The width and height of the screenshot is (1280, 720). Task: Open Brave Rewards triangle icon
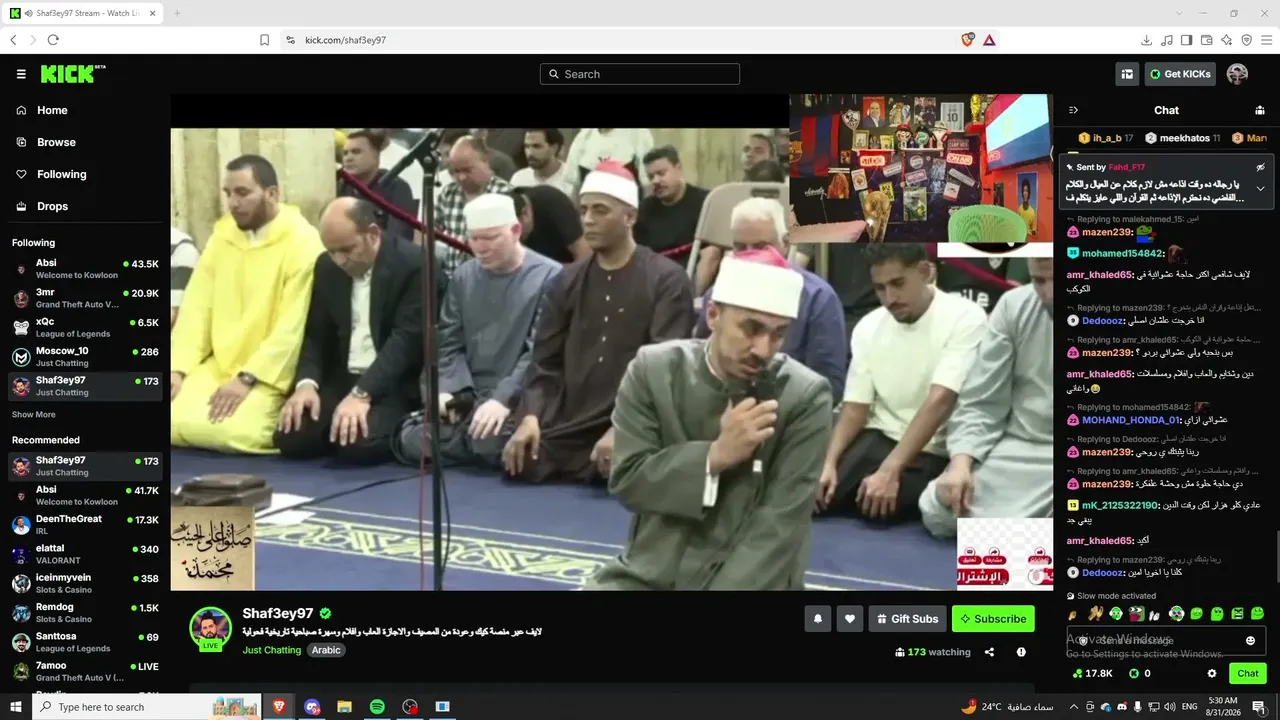989,40
